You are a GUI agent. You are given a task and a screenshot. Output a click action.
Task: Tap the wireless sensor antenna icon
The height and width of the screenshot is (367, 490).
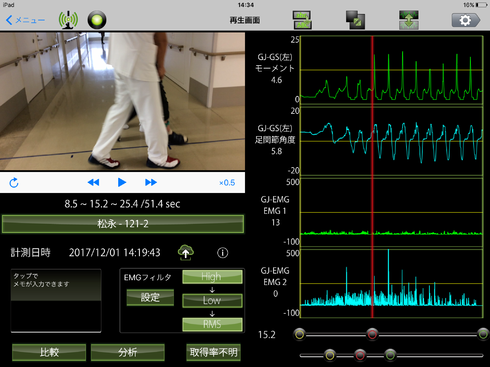[68, 20]
